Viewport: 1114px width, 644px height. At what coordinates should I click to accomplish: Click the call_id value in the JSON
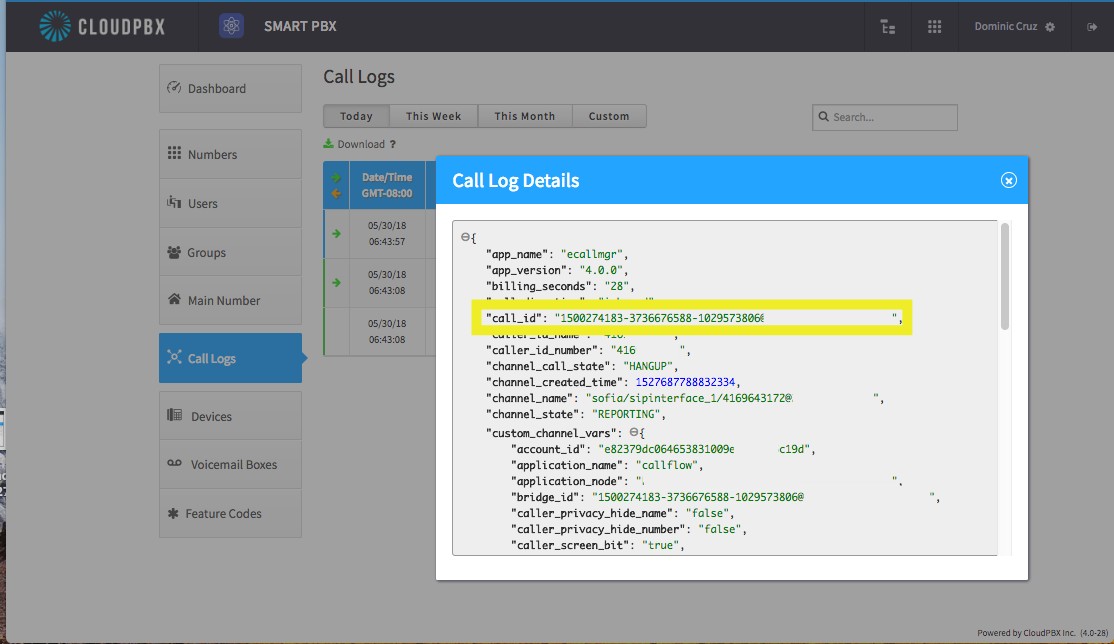(x=728, y=318)
